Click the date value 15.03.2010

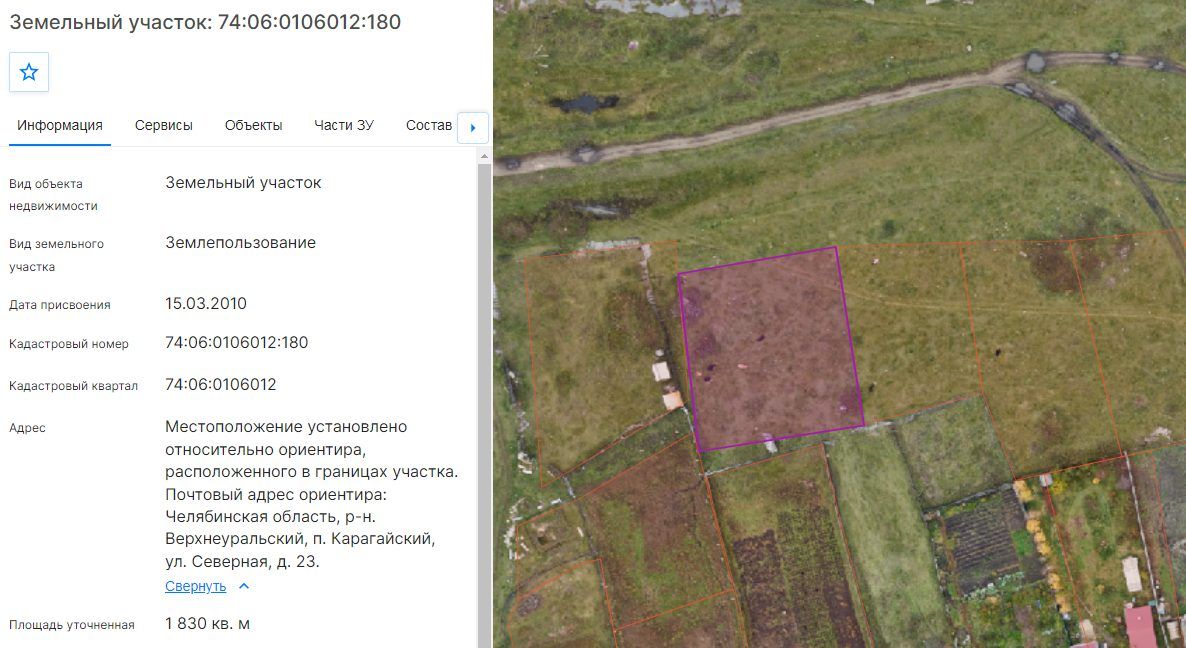point(206,304)
